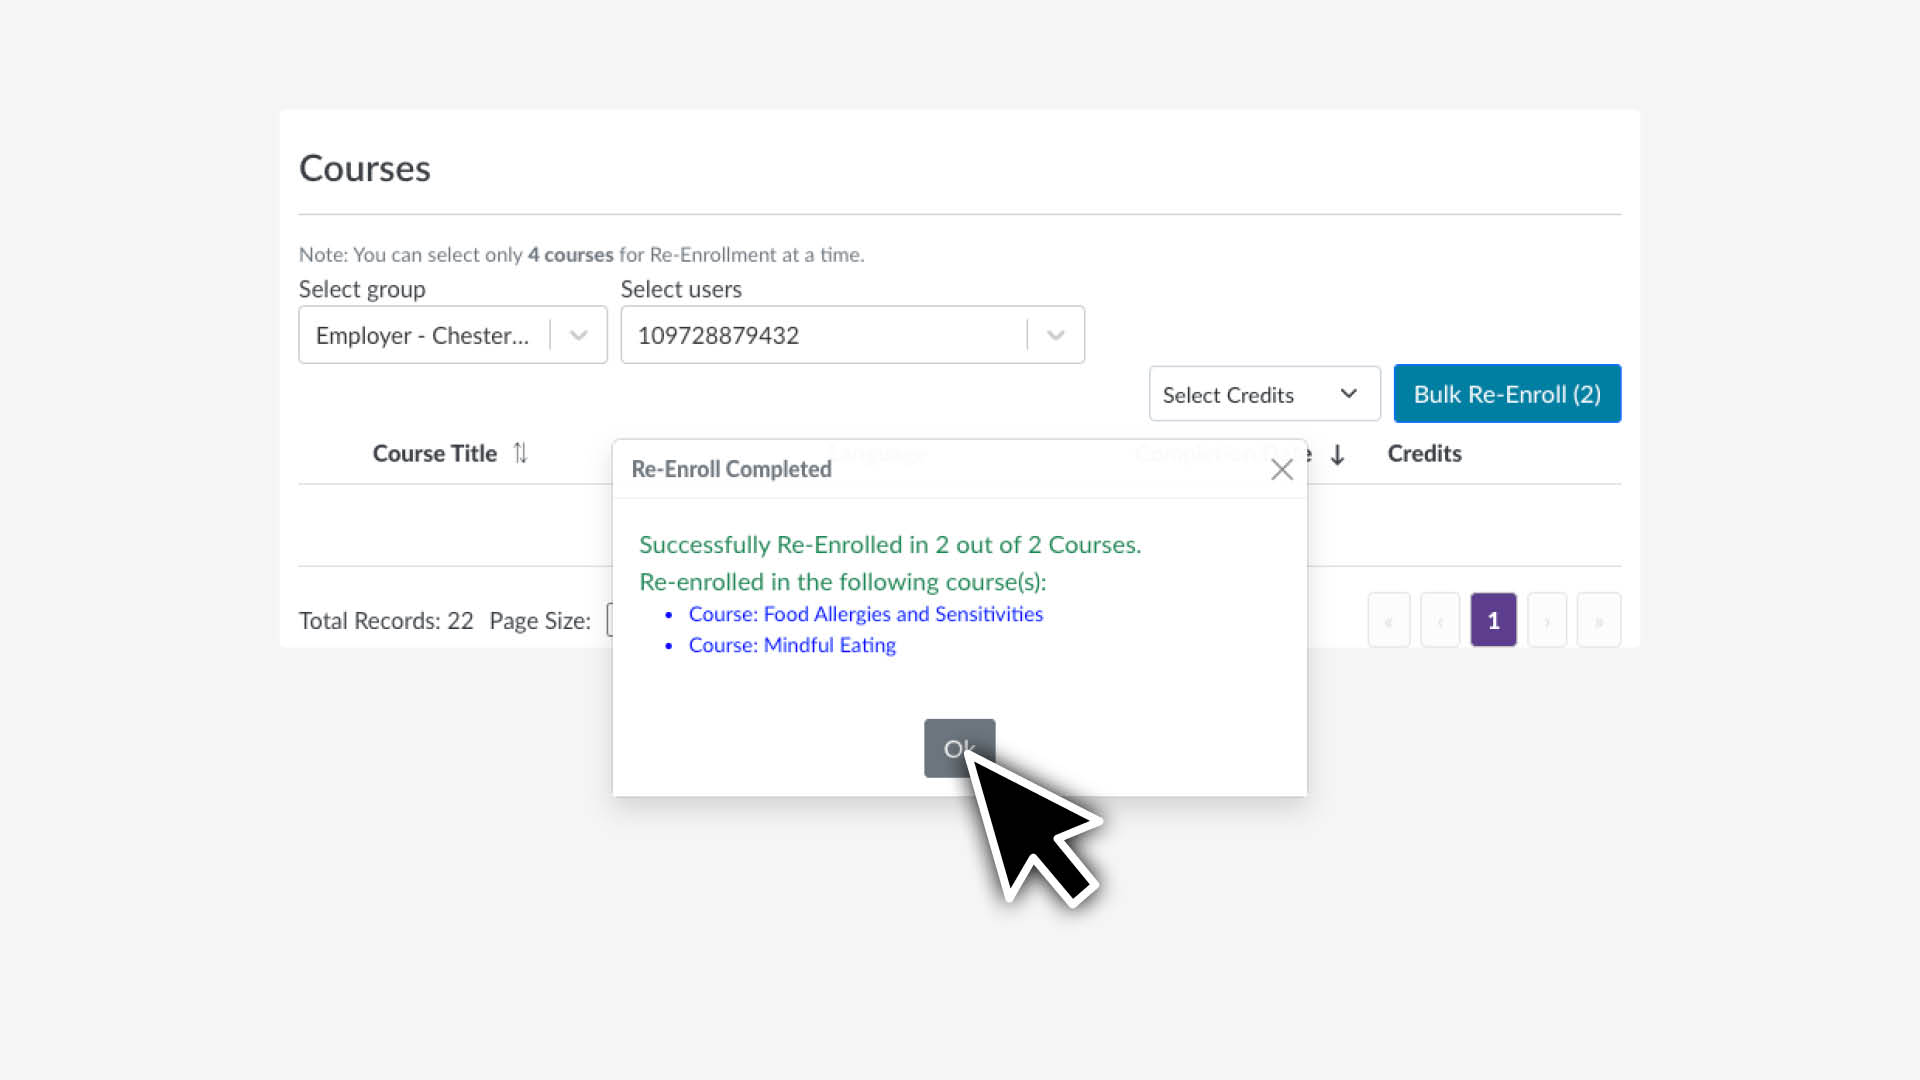Close the Re-Enroll Completed dialog with X

coord(1281,470)
